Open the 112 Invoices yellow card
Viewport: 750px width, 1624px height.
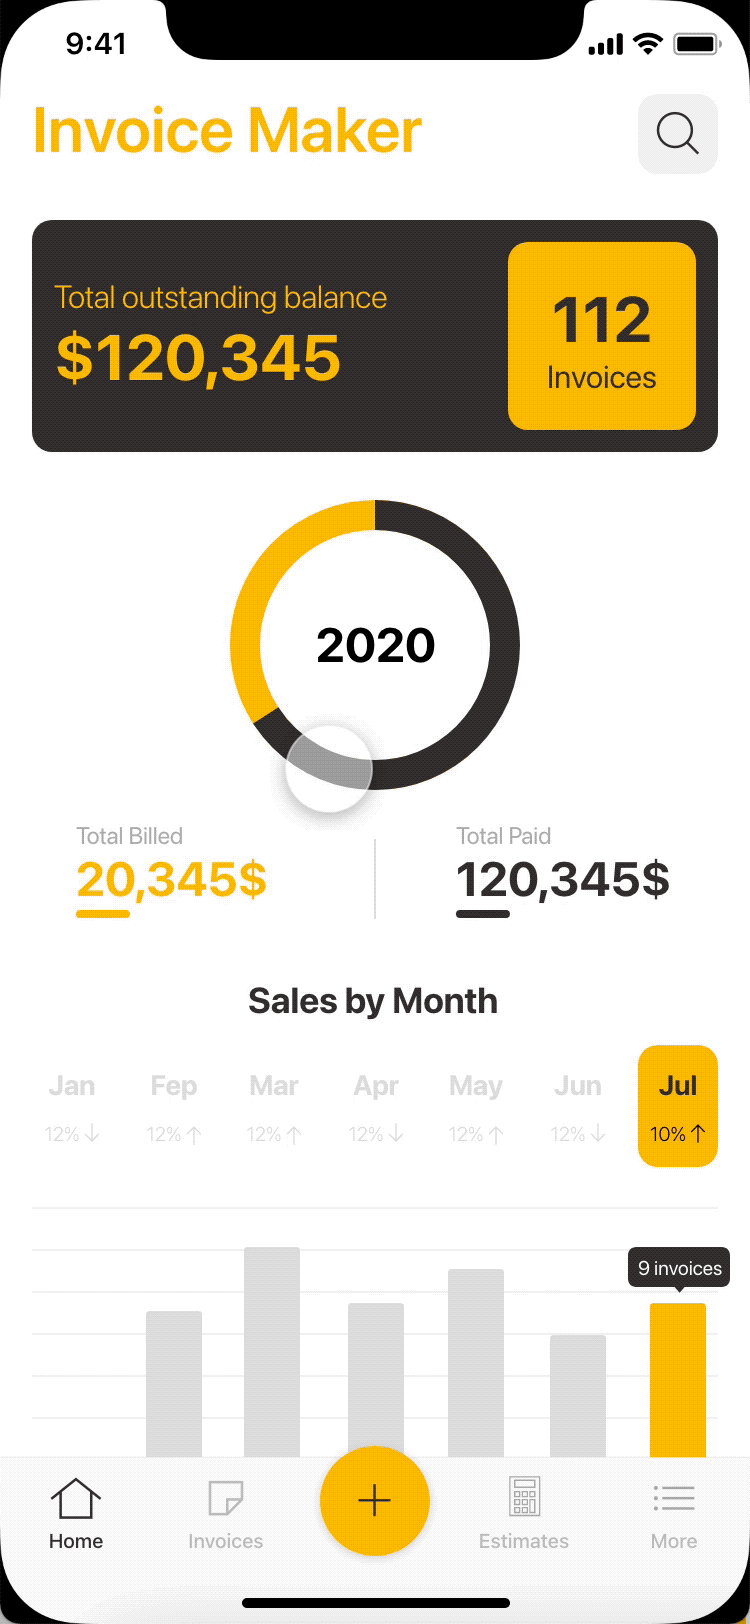click(x=602, y=336)
